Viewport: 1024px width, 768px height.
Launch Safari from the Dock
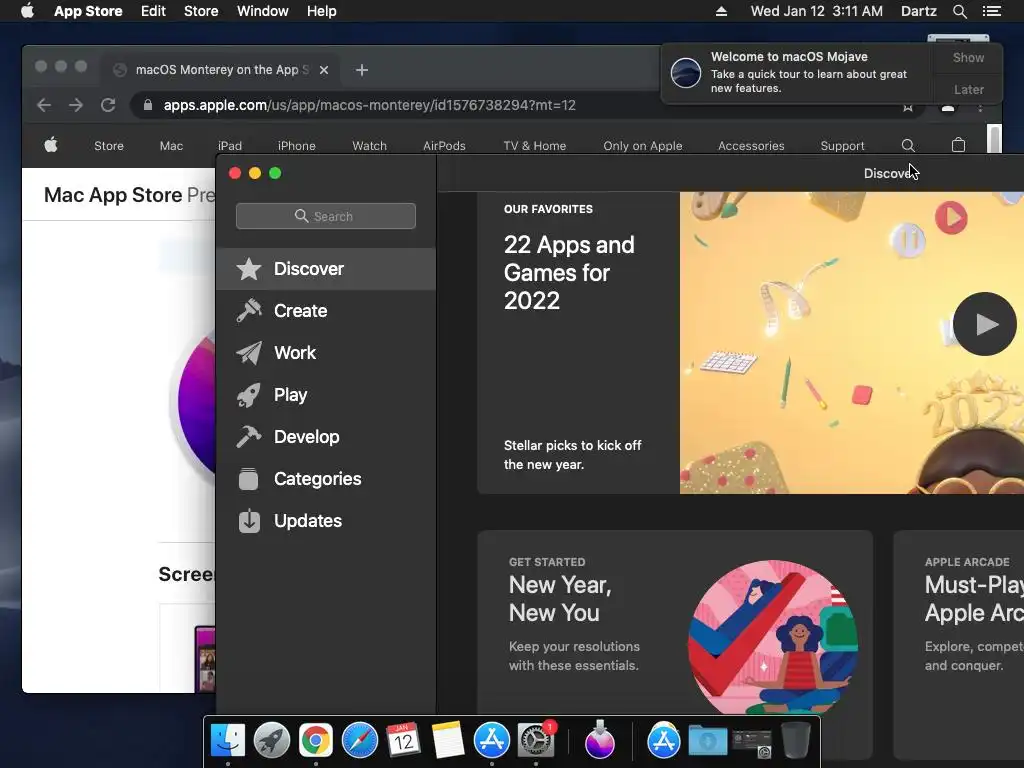pos(360,740)
